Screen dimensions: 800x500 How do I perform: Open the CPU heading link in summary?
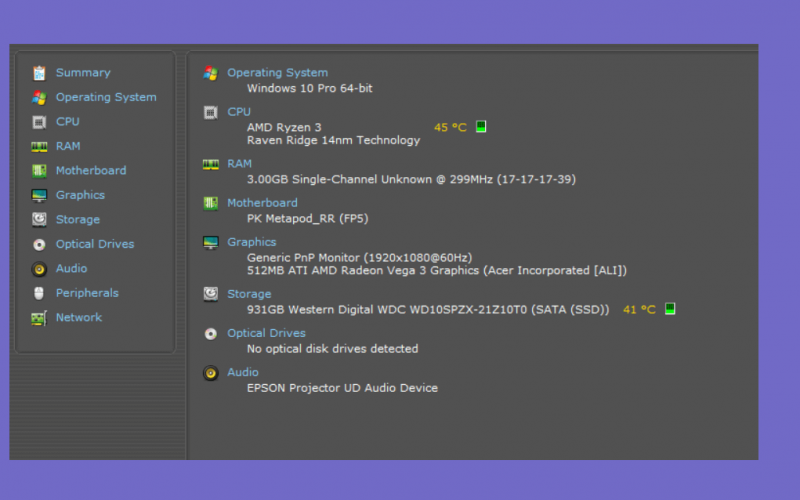(239, 112)
